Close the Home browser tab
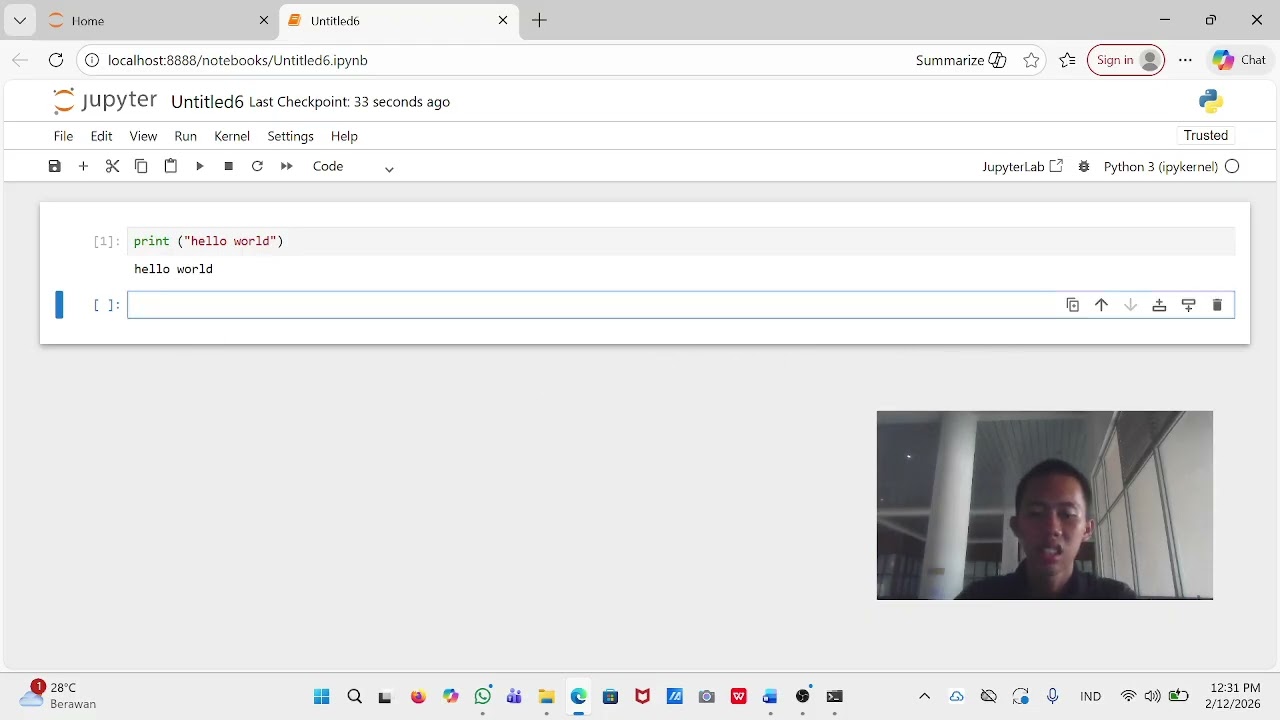The image size is (1280, 720). tap(264, 20)
